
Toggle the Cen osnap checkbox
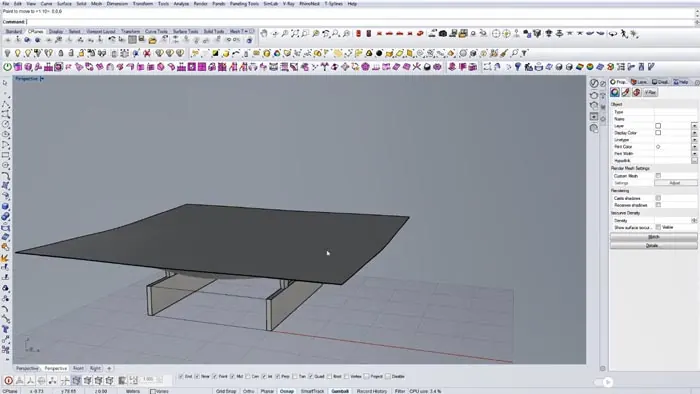point(248,377)
